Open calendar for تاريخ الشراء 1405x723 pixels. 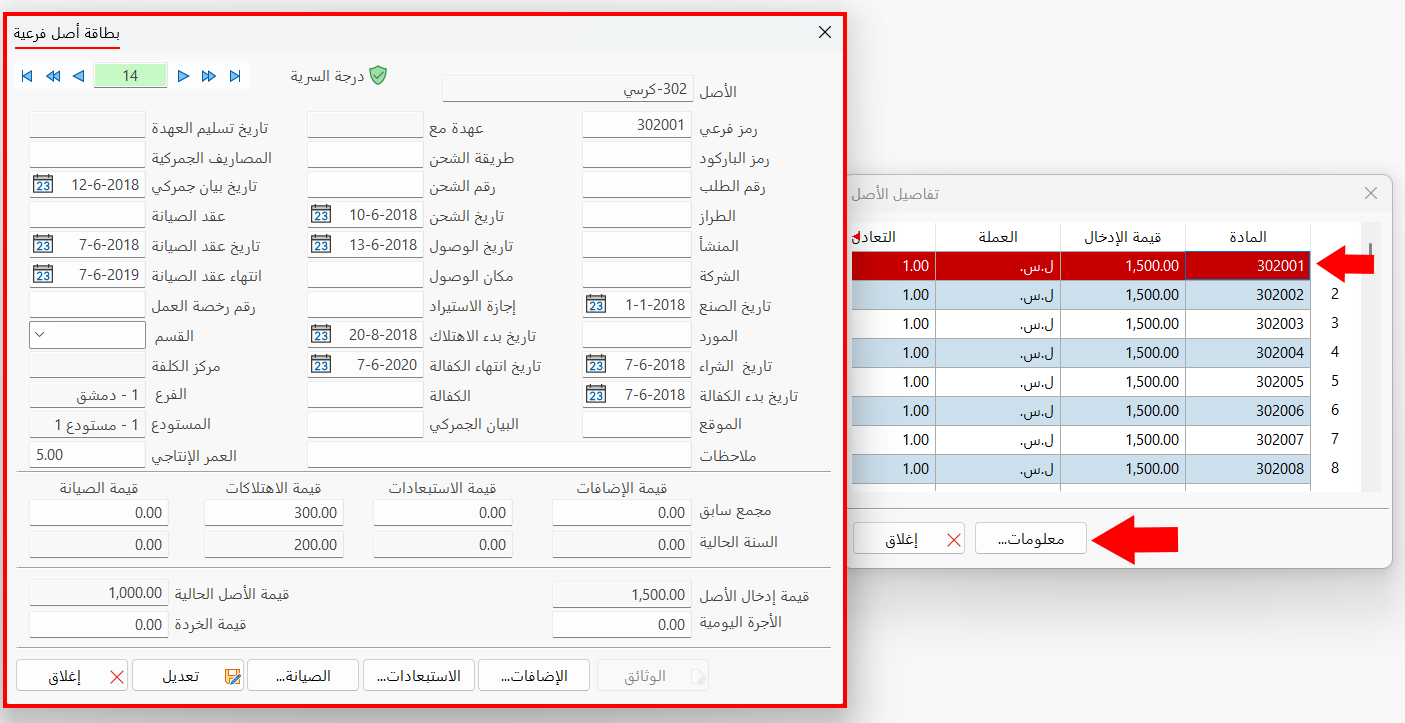click(595, 365)
